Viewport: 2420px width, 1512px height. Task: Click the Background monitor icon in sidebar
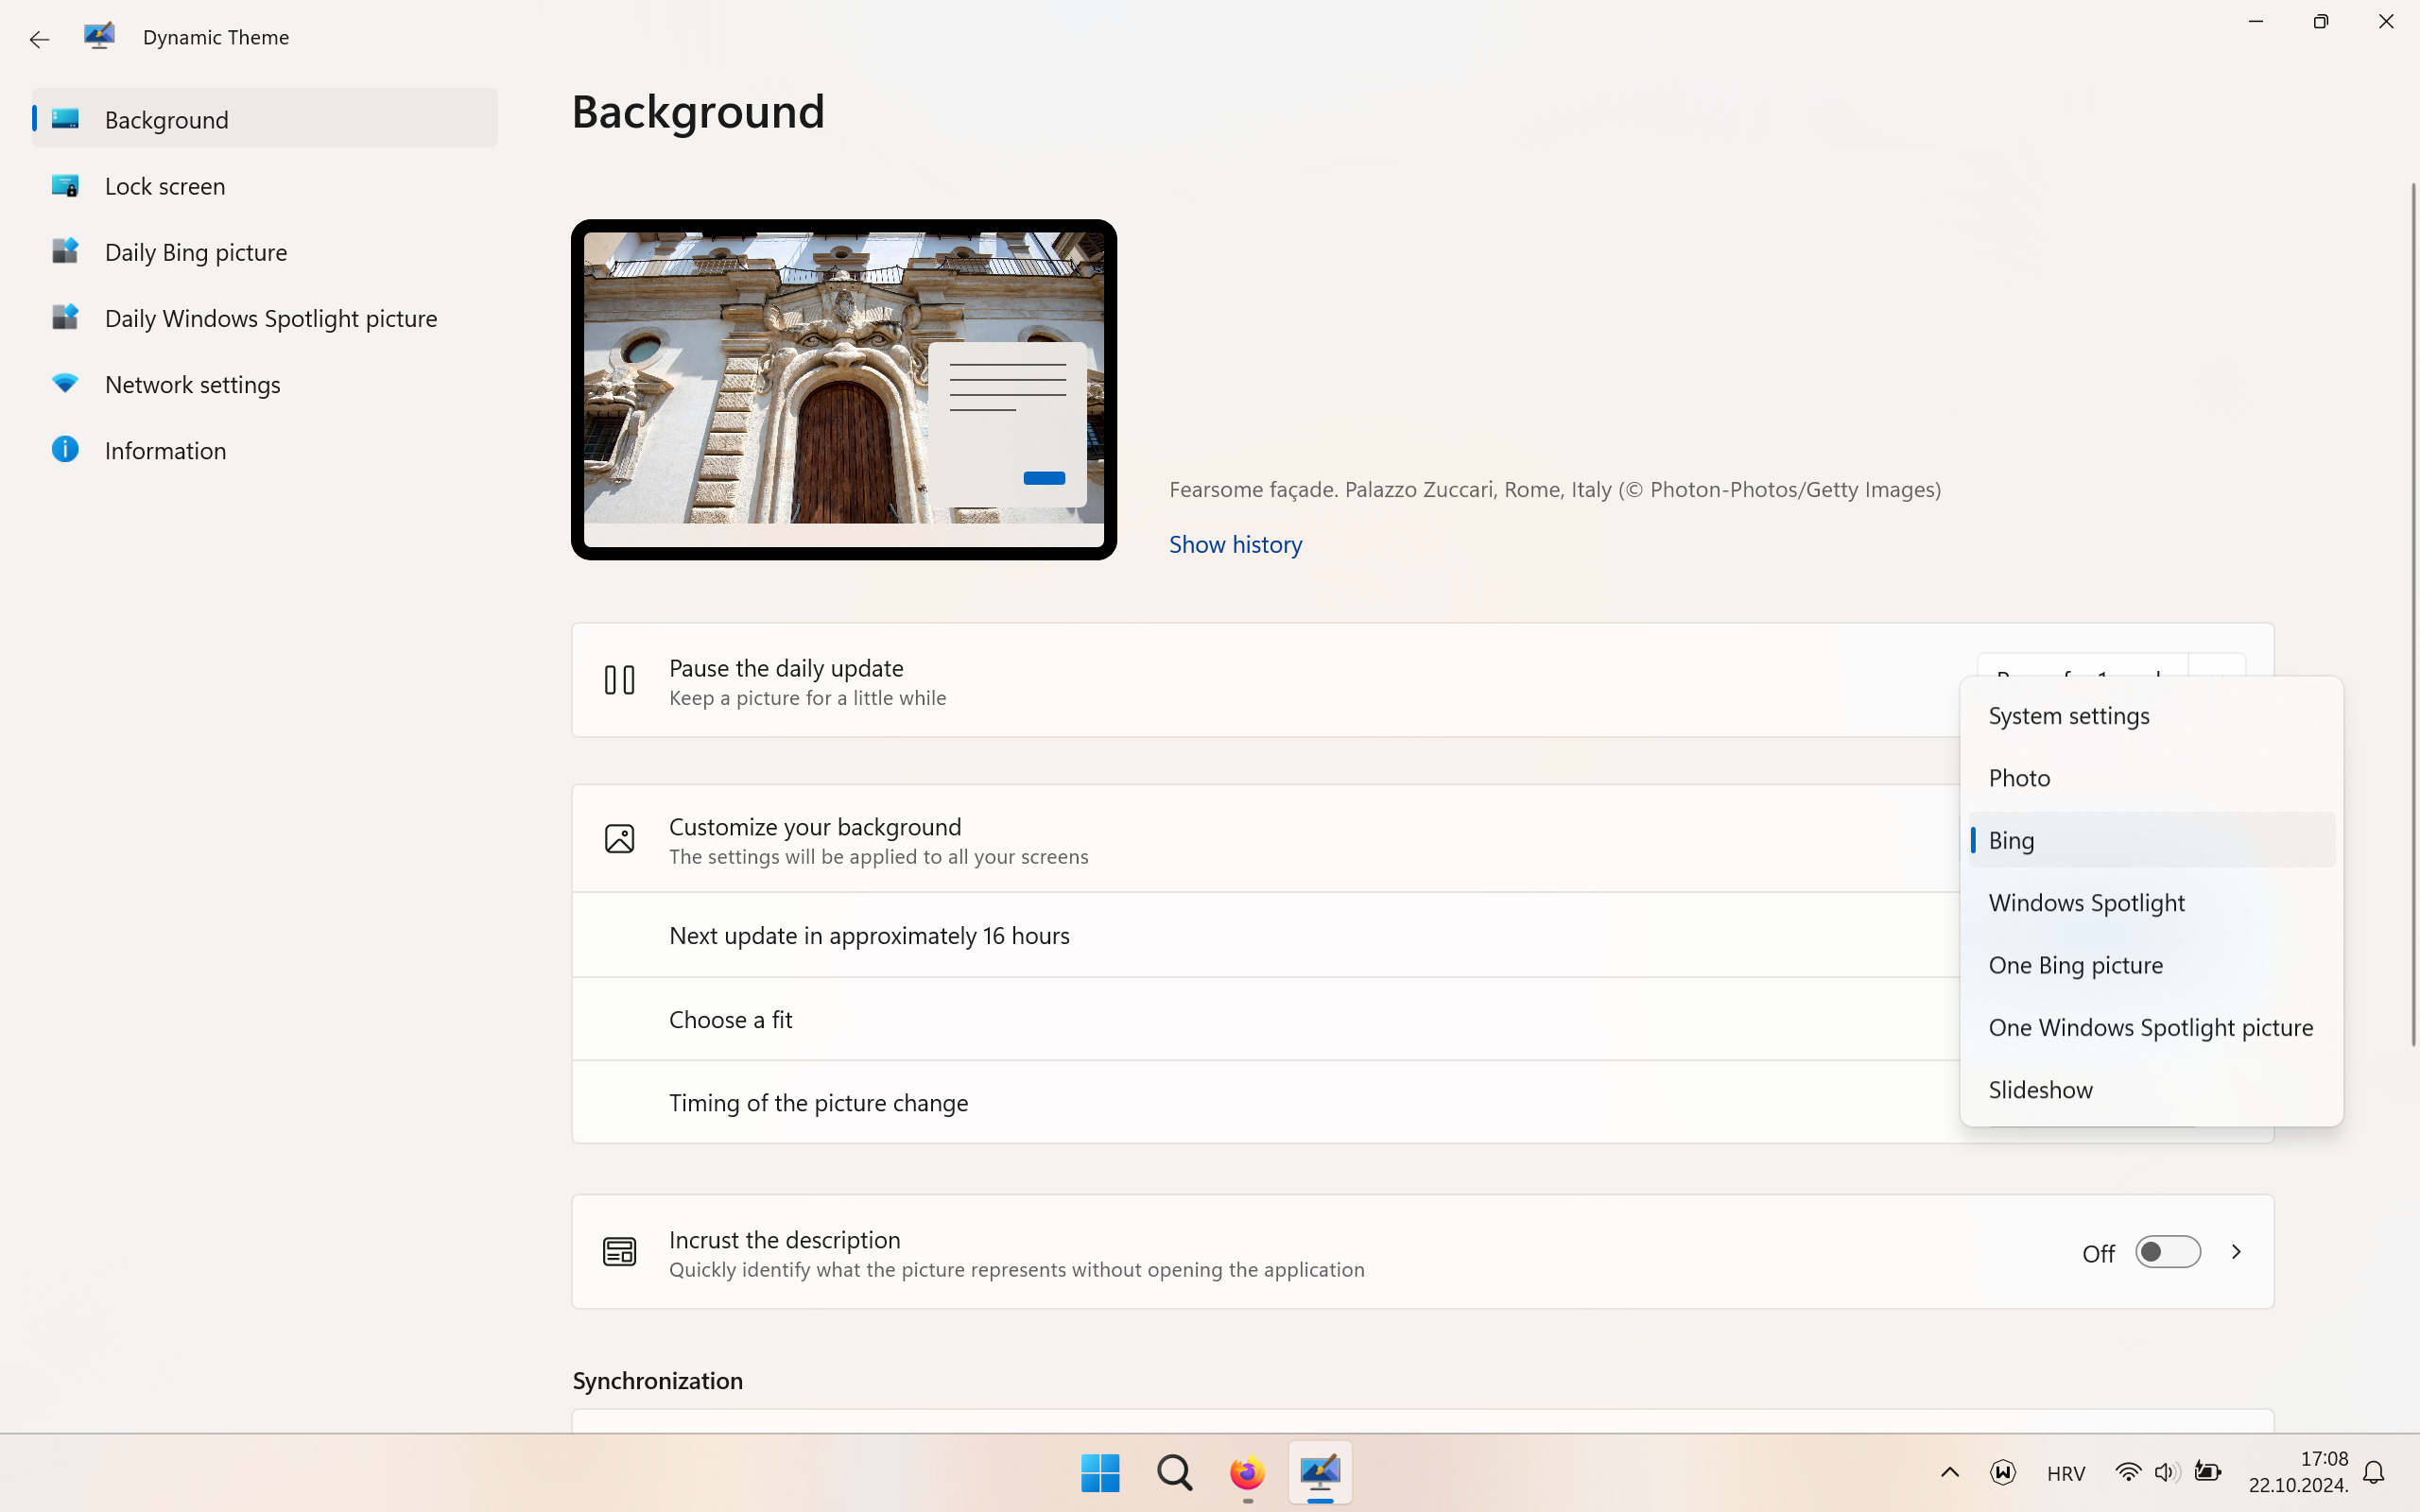tap(65, 119)
